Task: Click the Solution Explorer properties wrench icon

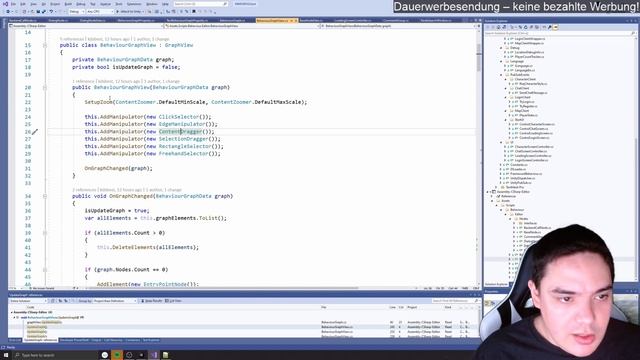Action: [550, 27]
